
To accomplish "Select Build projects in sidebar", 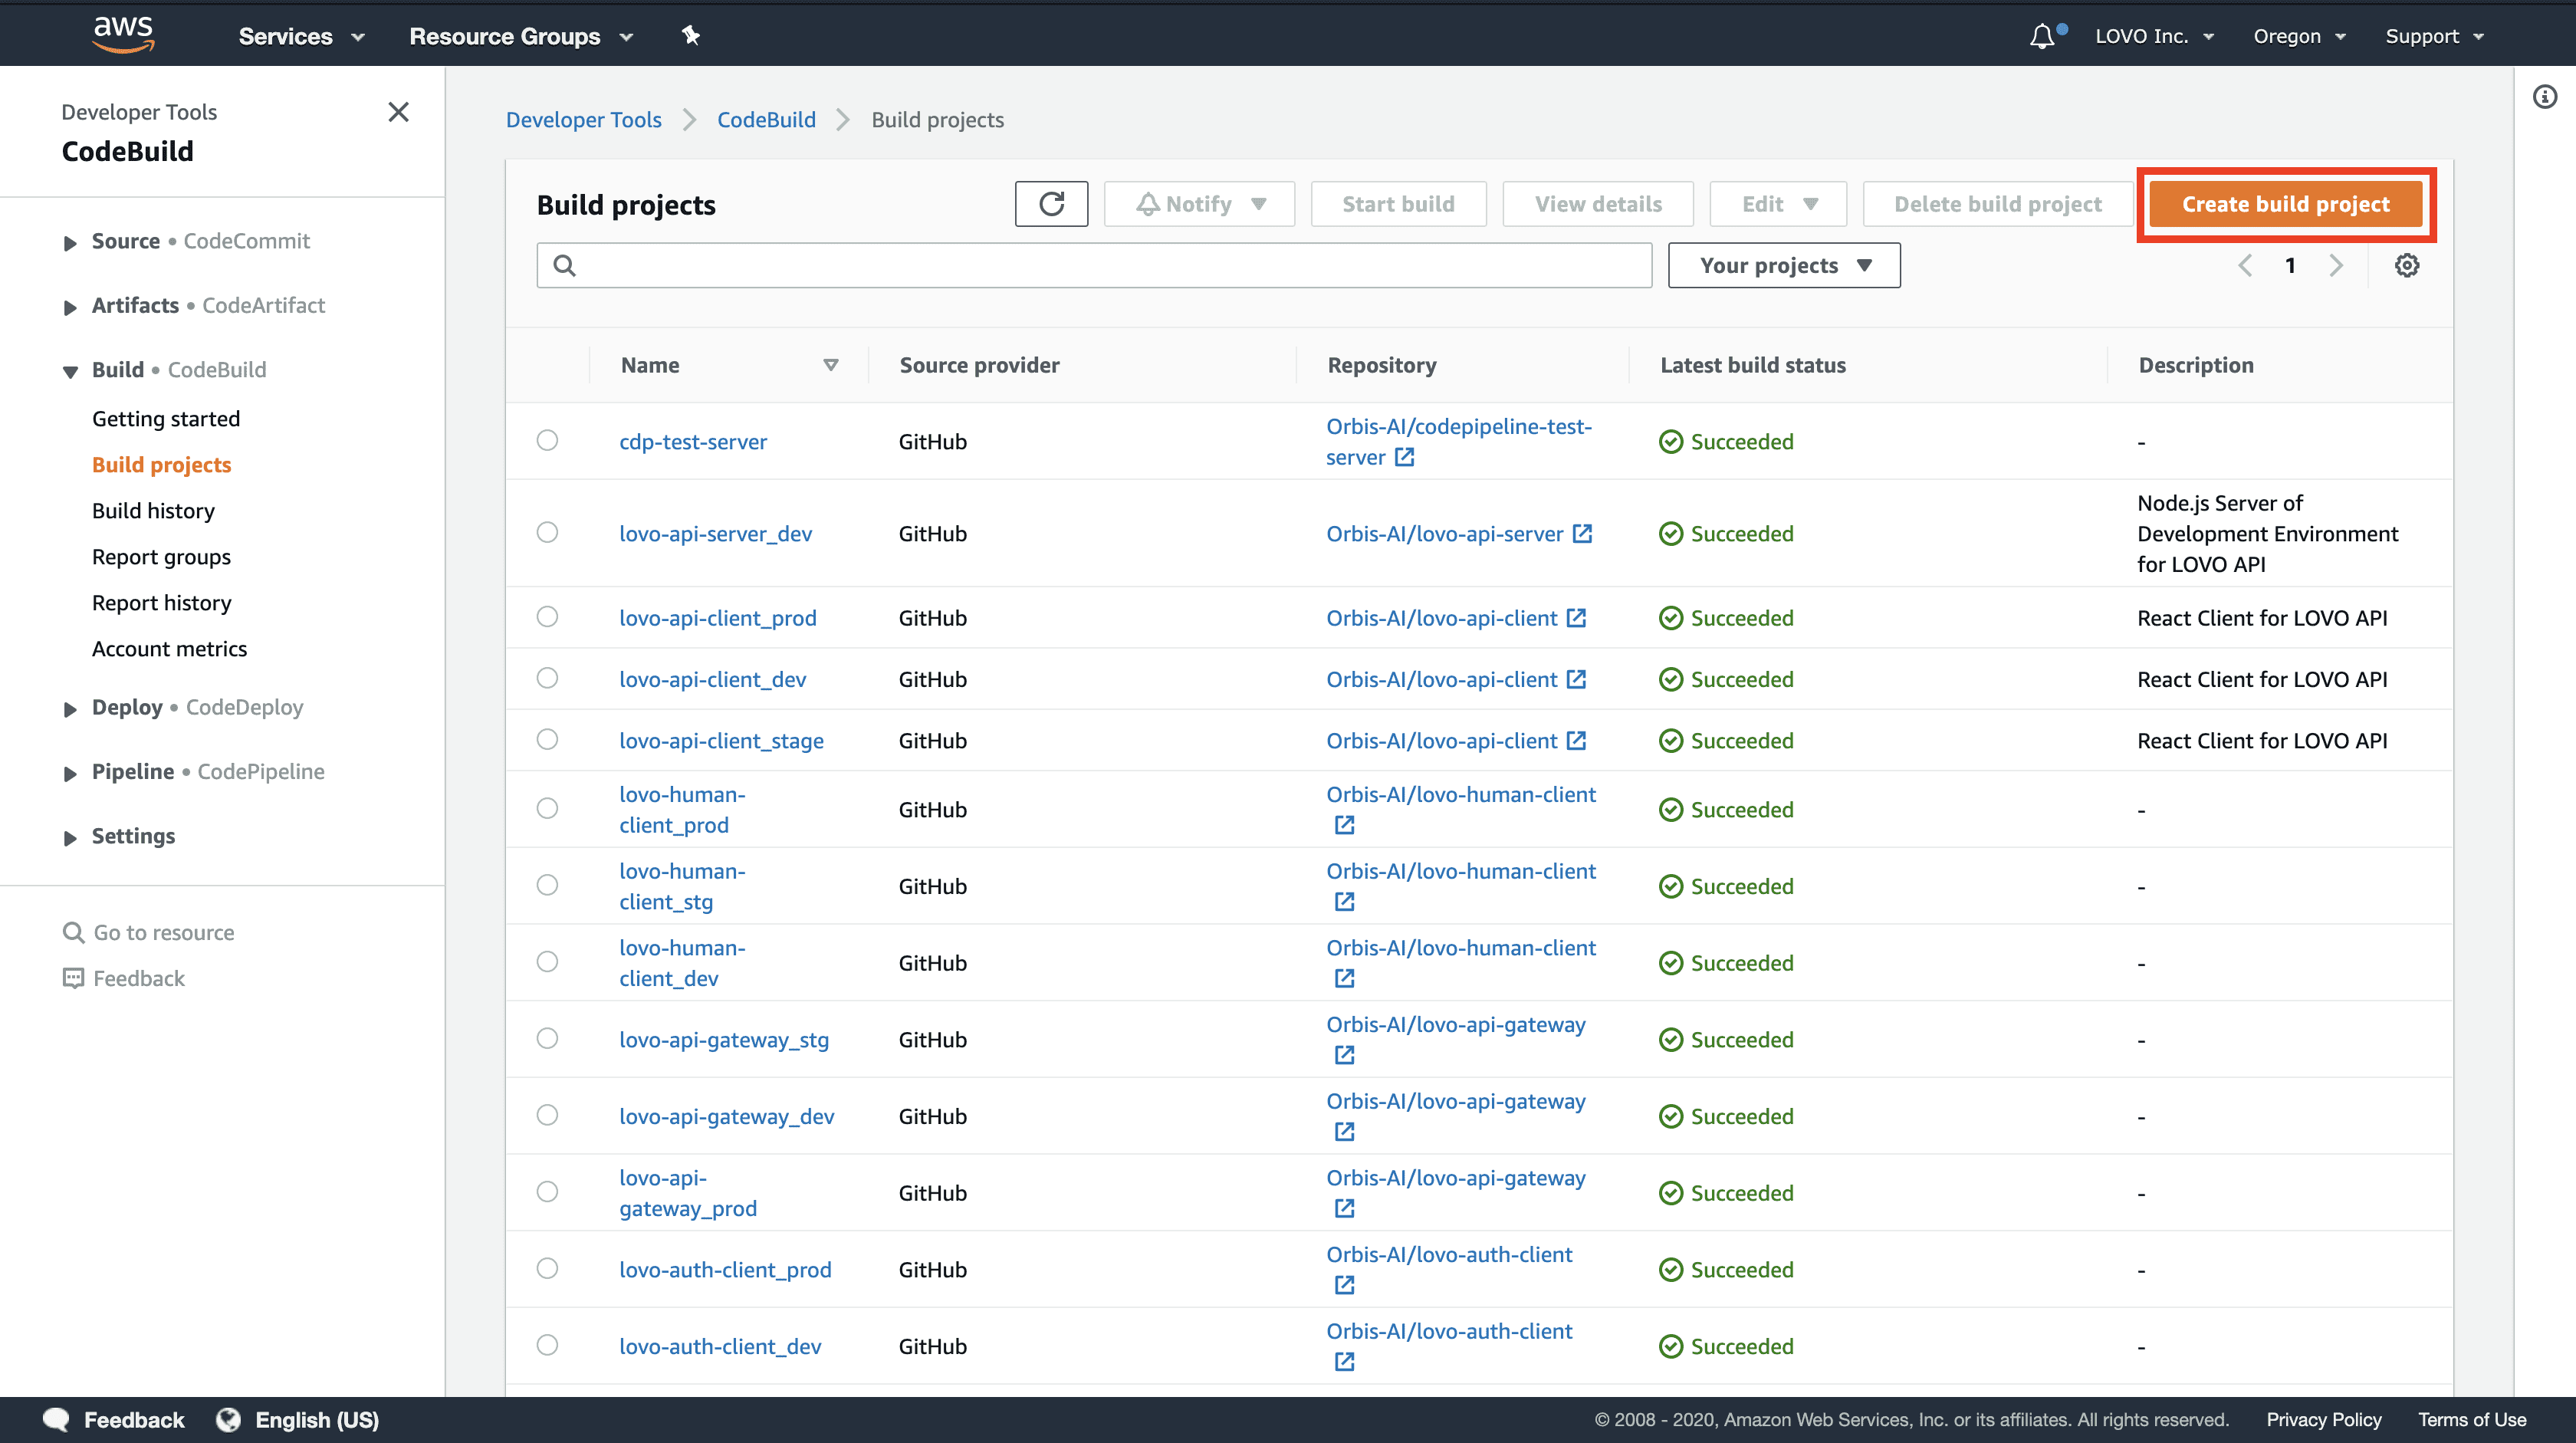I will coord(161,465).
